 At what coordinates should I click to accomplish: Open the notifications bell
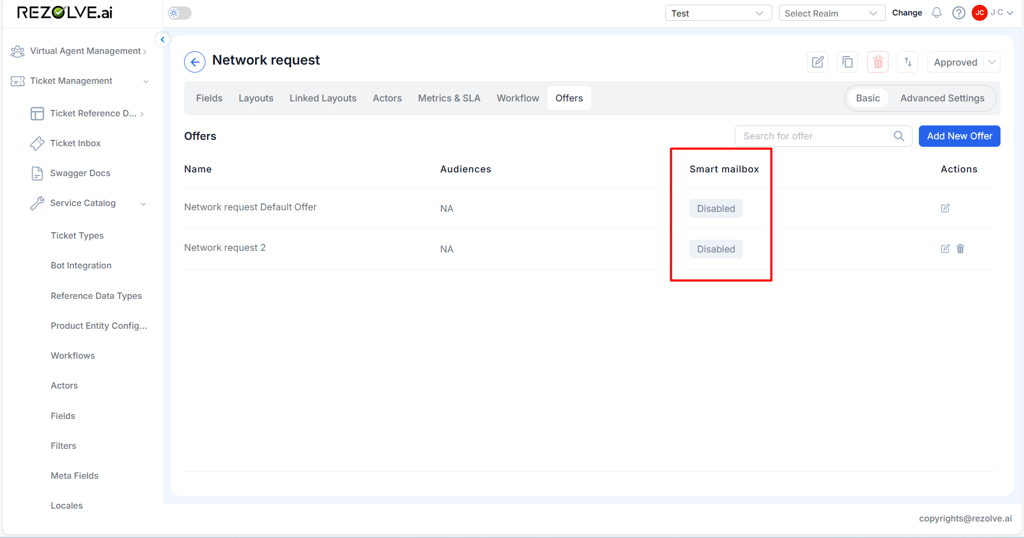point(936,12)
